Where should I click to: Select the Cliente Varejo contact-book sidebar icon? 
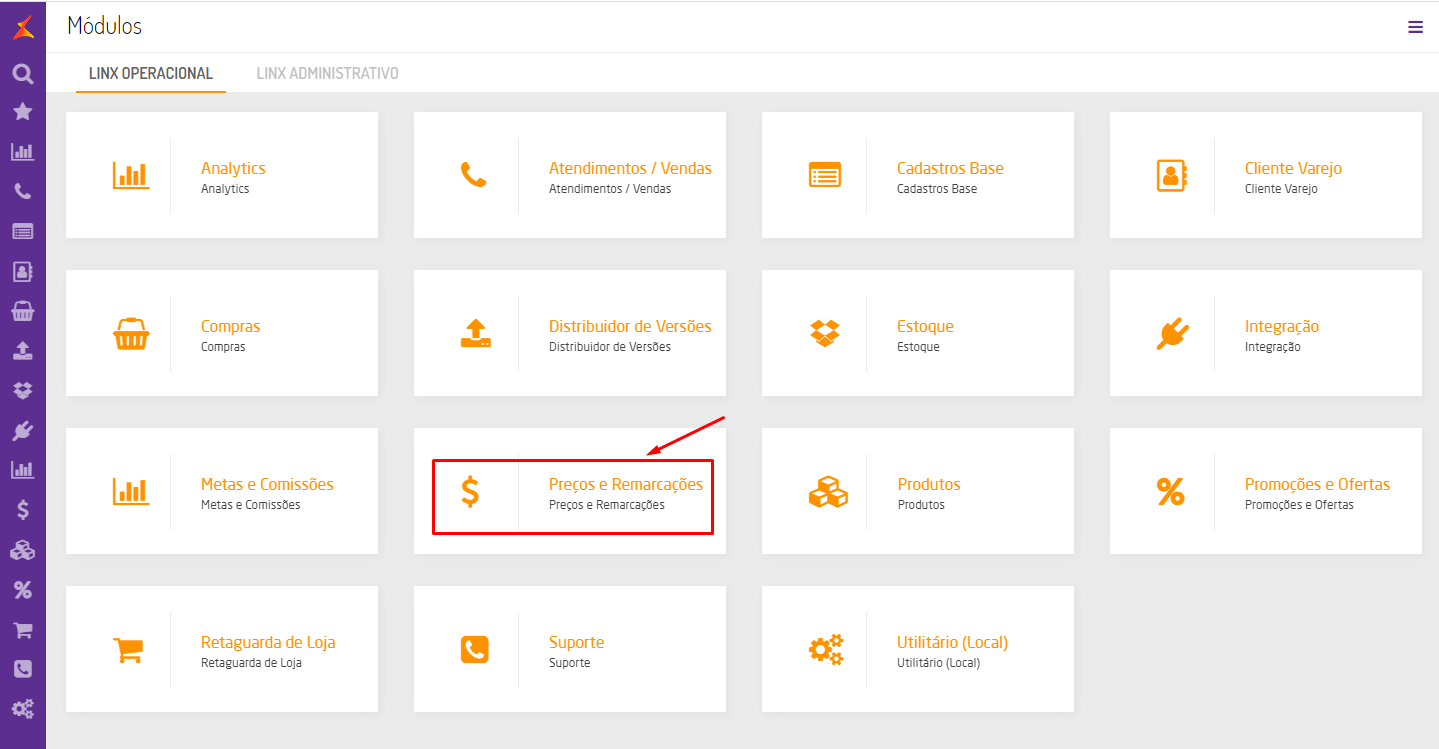22,271
